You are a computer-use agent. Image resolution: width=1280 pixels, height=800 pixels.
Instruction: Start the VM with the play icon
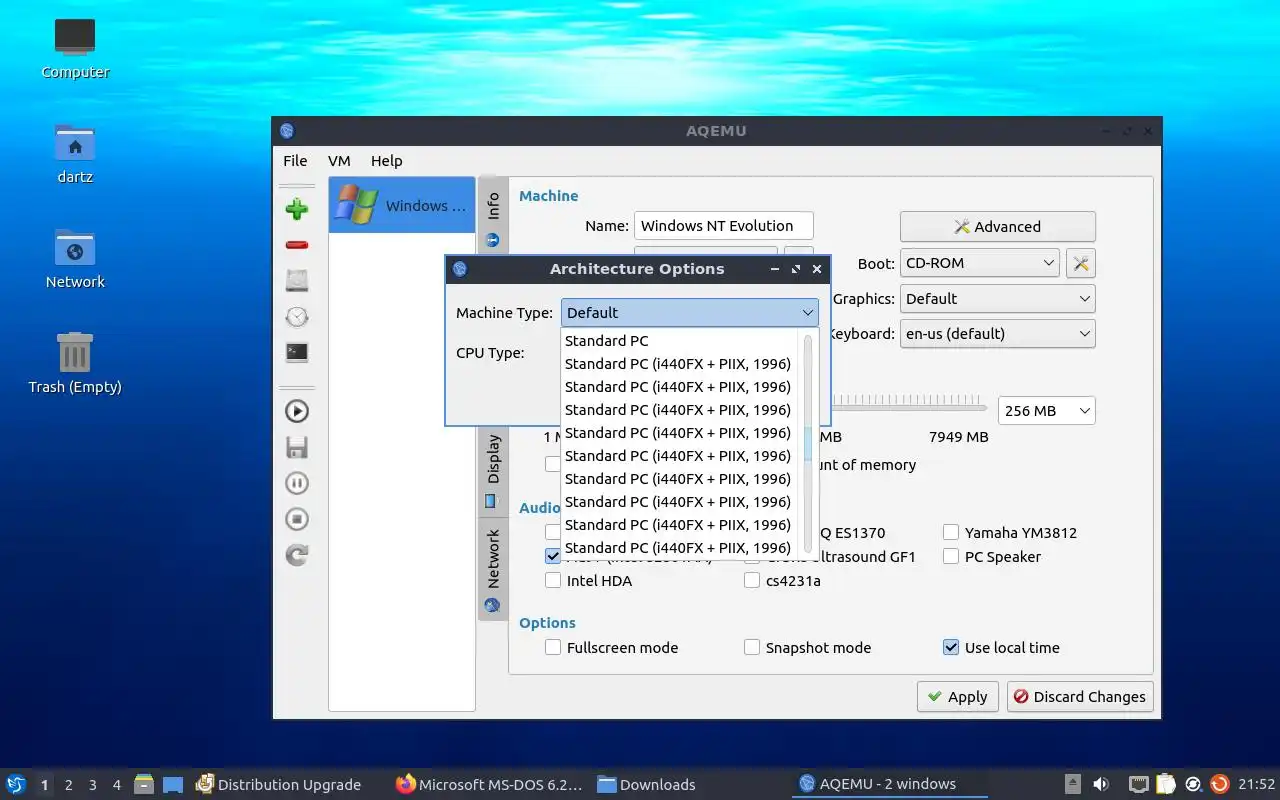pos(296,411)
